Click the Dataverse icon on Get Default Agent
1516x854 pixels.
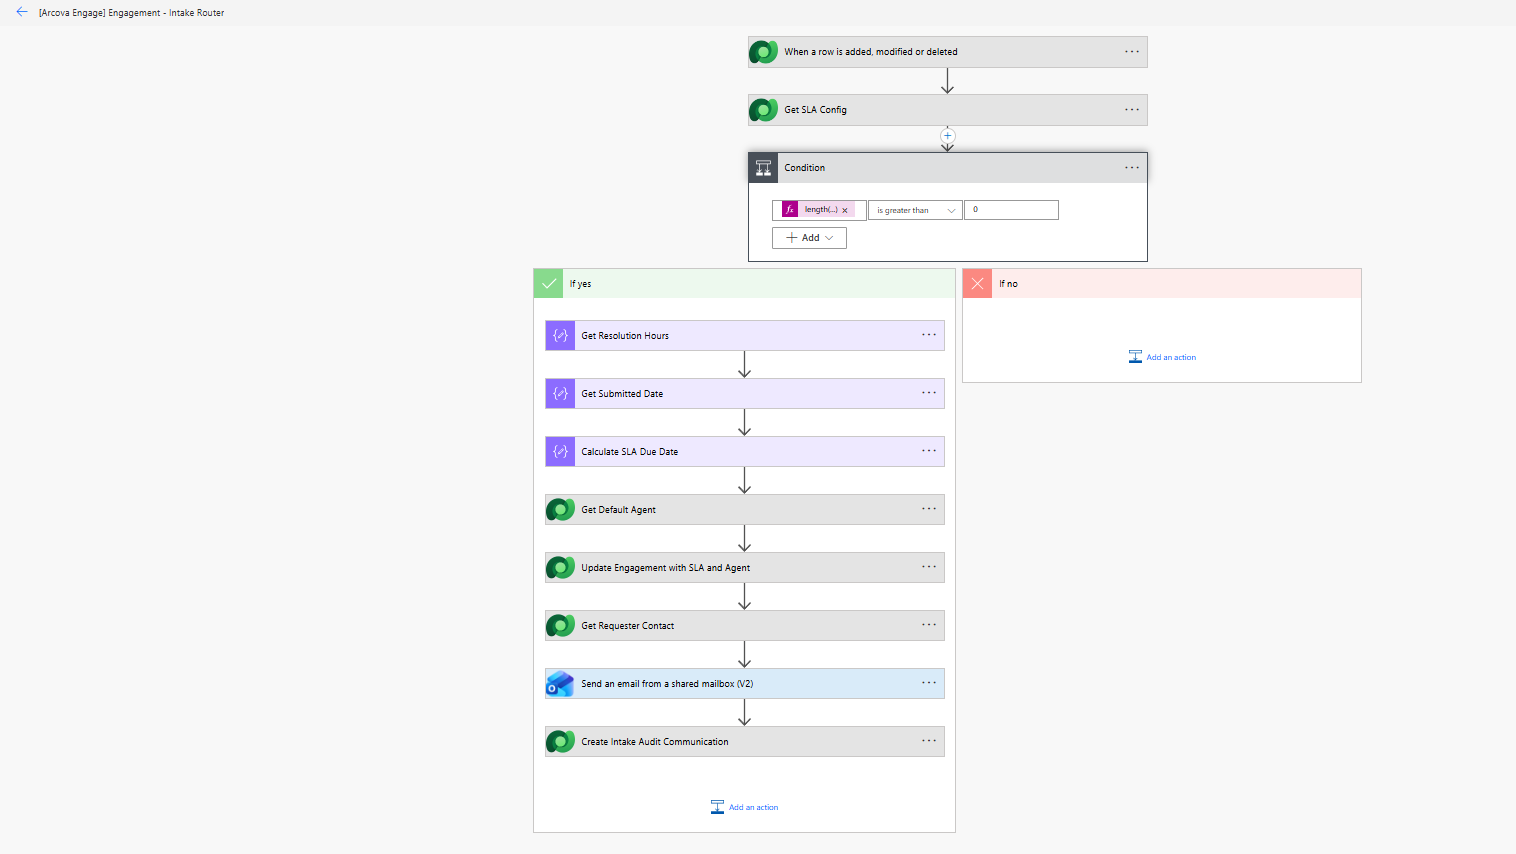pyautogui.click(x=560, y=510)
